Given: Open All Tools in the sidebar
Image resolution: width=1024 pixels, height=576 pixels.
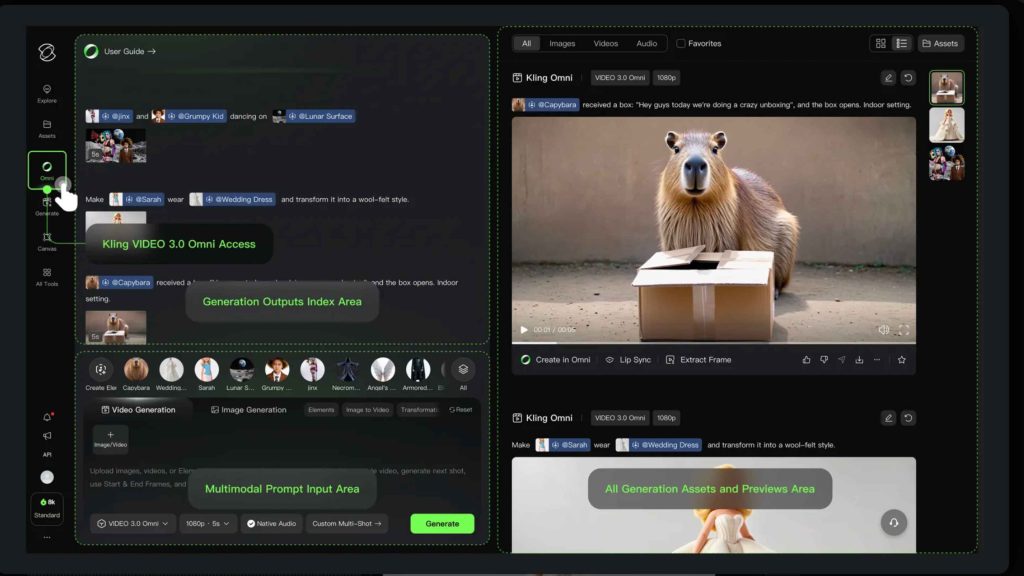Looking at the screenshot, I should pyautogui.click(x=47, y=277).
